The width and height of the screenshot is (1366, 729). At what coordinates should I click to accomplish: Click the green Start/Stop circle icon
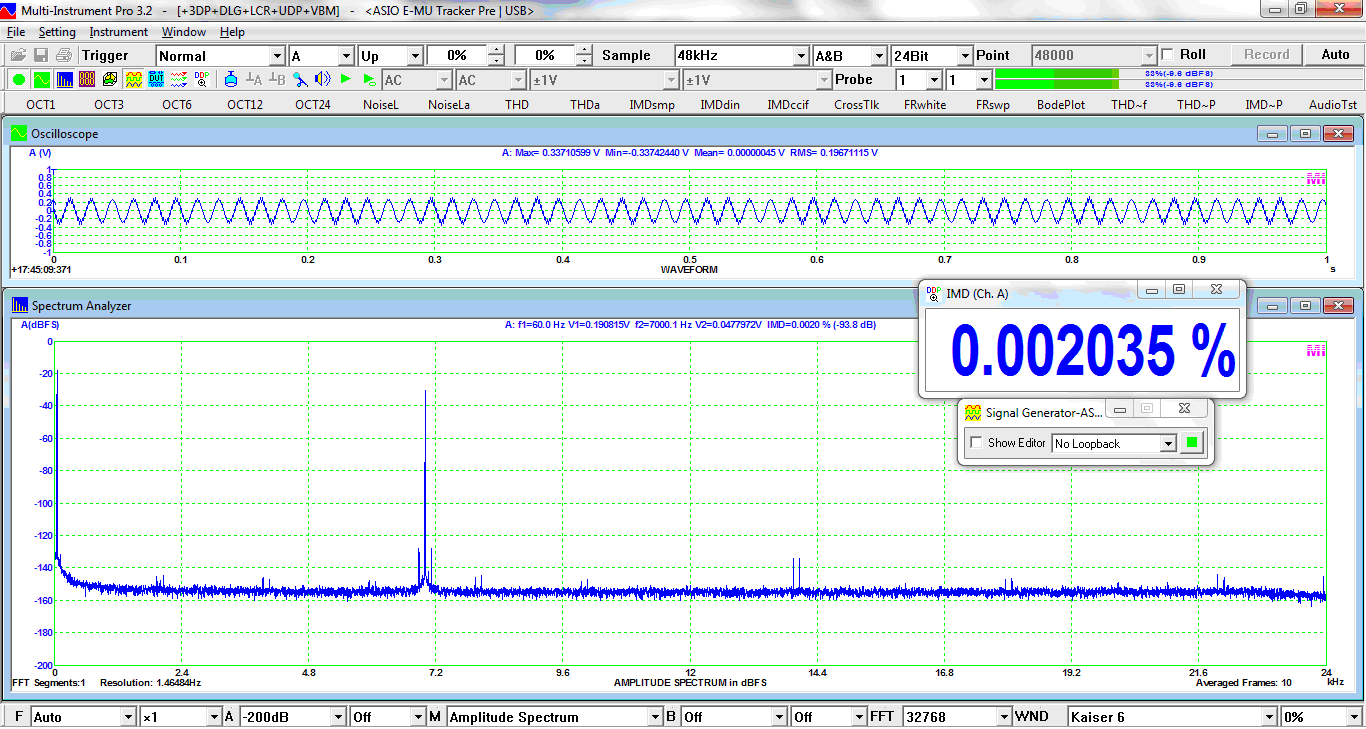click(x=19, y=79)
